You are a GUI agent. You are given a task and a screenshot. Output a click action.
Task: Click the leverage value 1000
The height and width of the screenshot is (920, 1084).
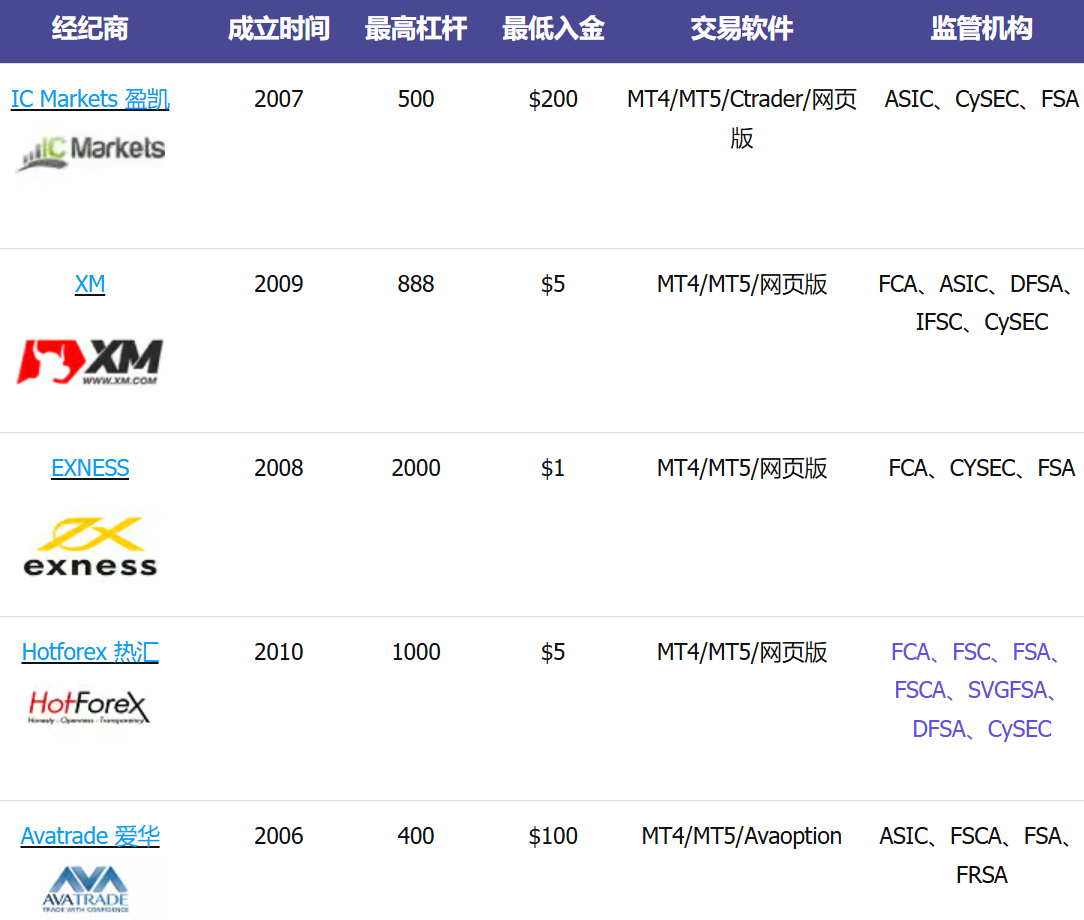(x=415, y=652)
